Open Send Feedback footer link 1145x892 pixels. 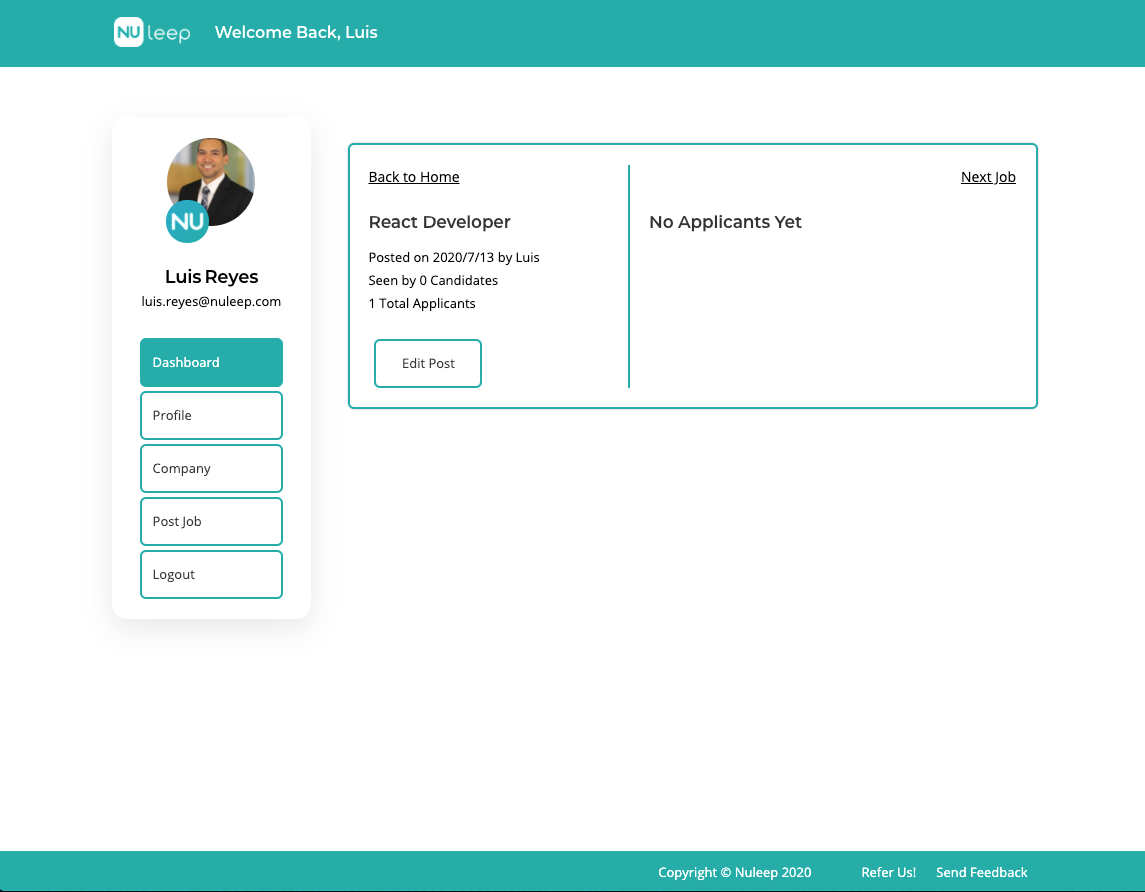tap(981, 872)
